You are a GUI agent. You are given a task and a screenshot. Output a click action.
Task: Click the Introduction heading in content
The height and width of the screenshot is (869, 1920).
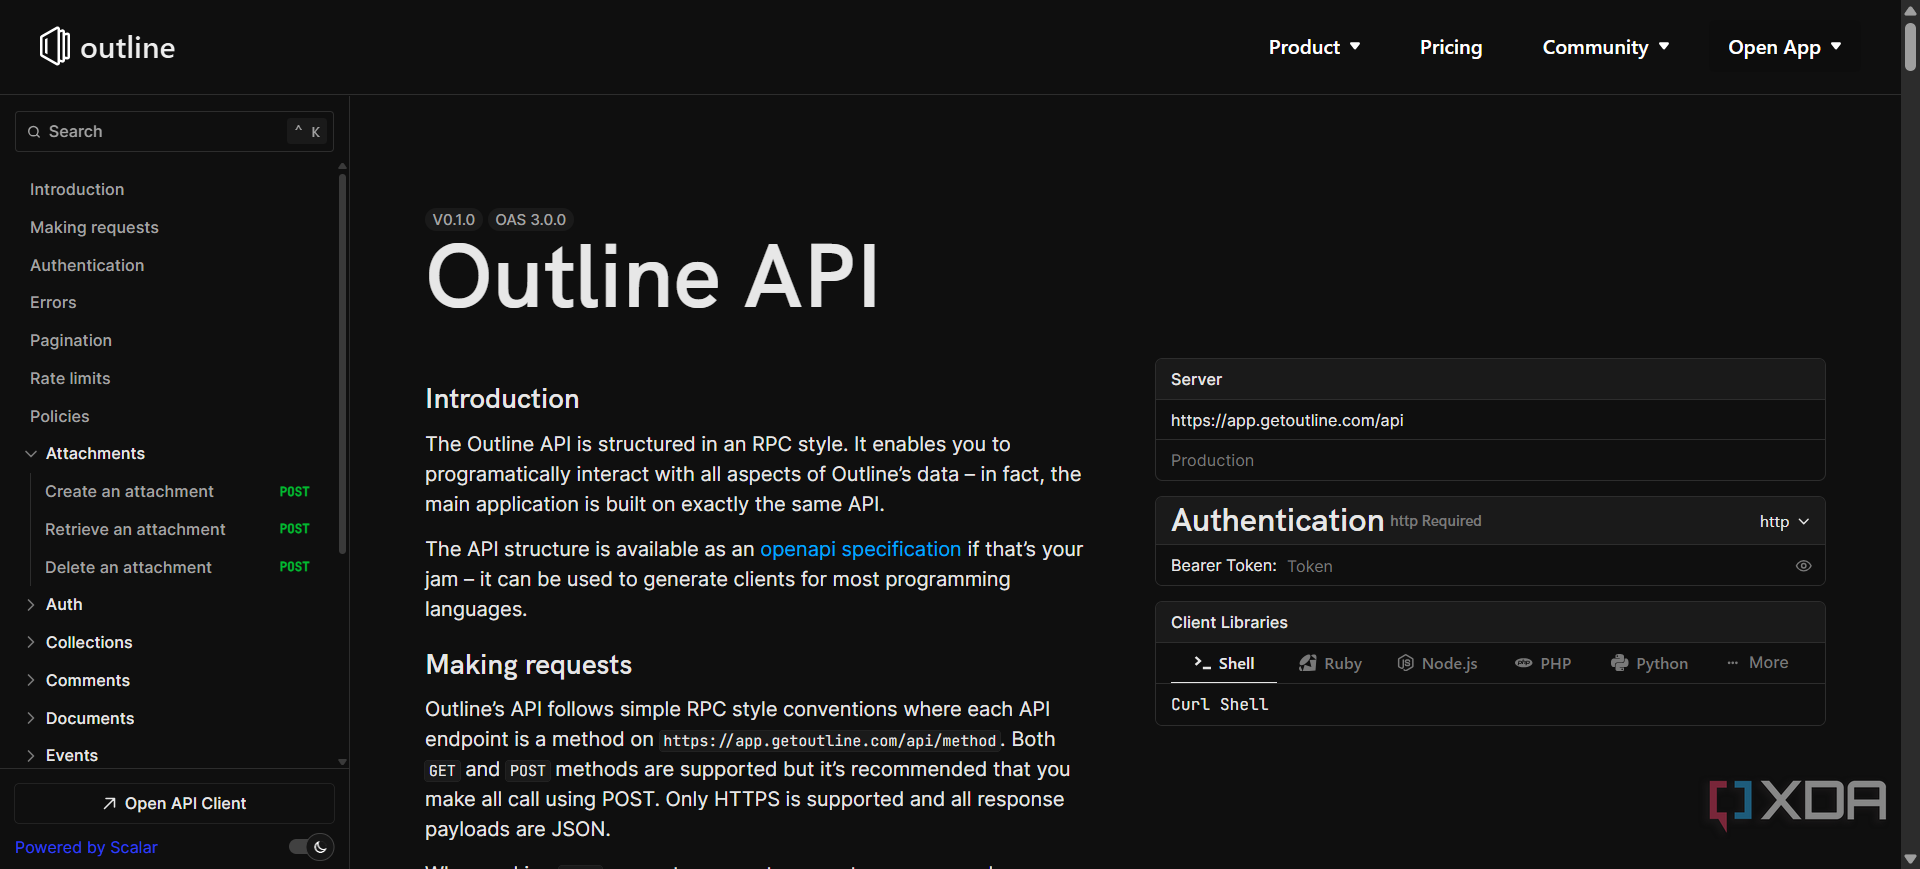502,399
